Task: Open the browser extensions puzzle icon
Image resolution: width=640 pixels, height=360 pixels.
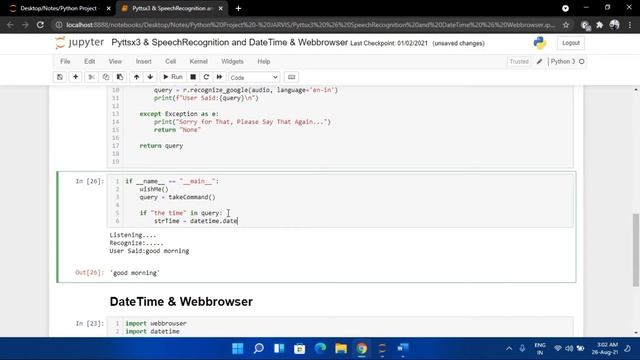Action: coord(600,25)
